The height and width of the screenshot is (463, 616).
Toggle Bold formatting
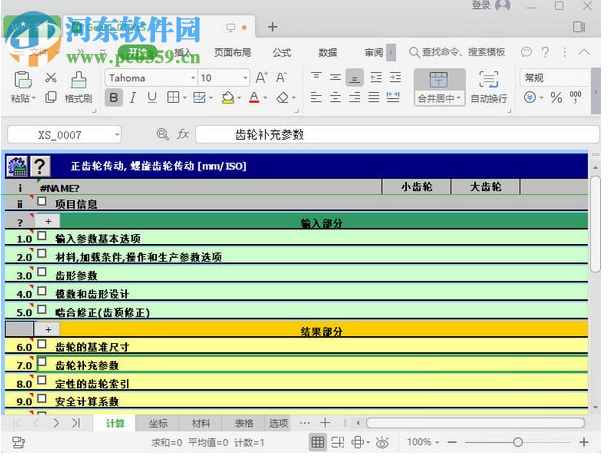tap(114, 97)
